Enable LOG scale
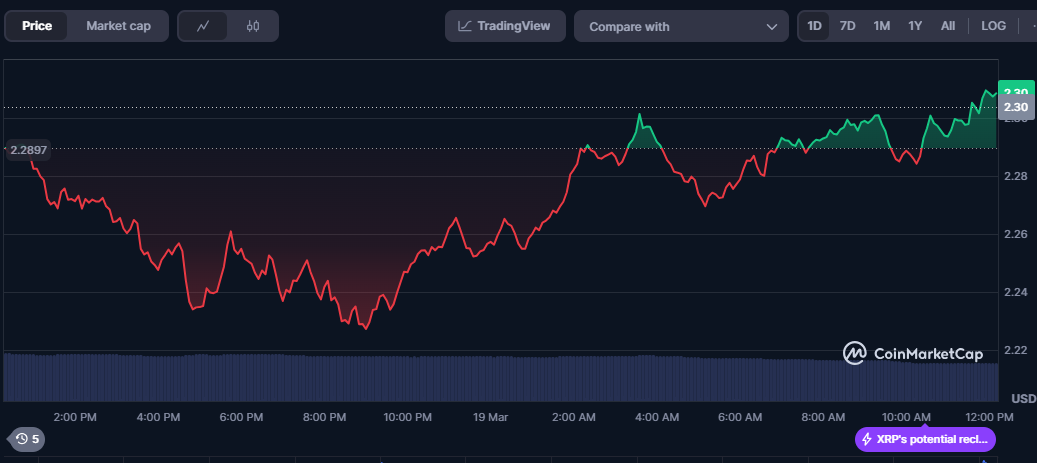This screenshot has height=463, width=1037. coord(993,26)
